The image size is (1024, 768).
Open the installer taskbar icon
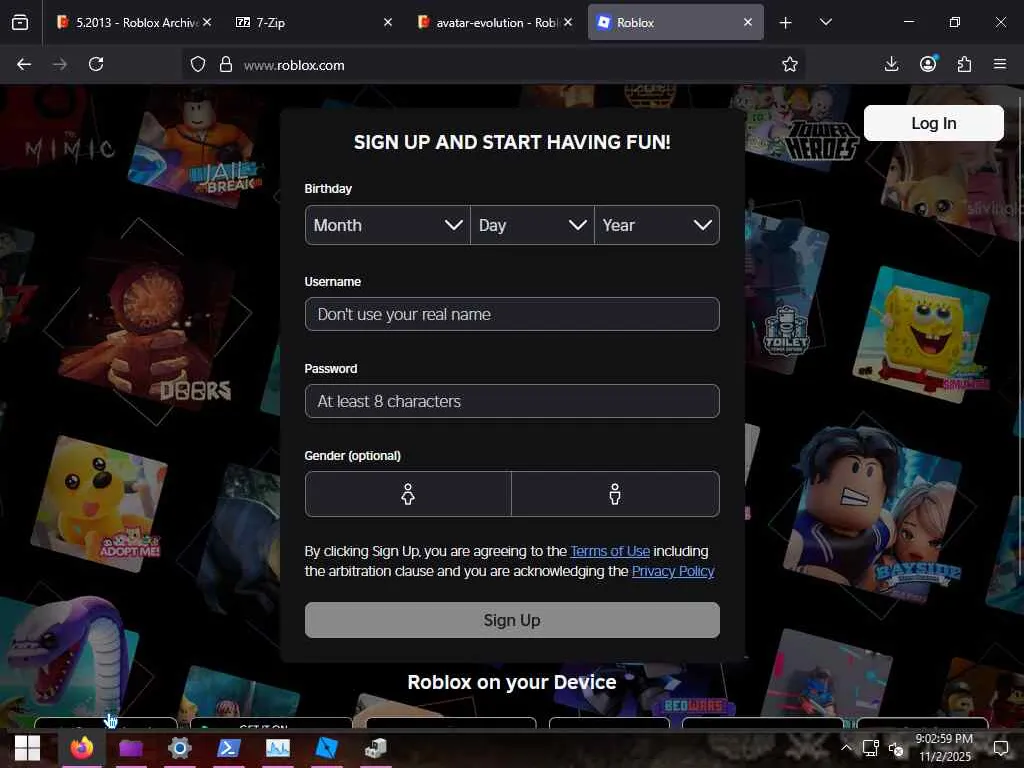376,748
